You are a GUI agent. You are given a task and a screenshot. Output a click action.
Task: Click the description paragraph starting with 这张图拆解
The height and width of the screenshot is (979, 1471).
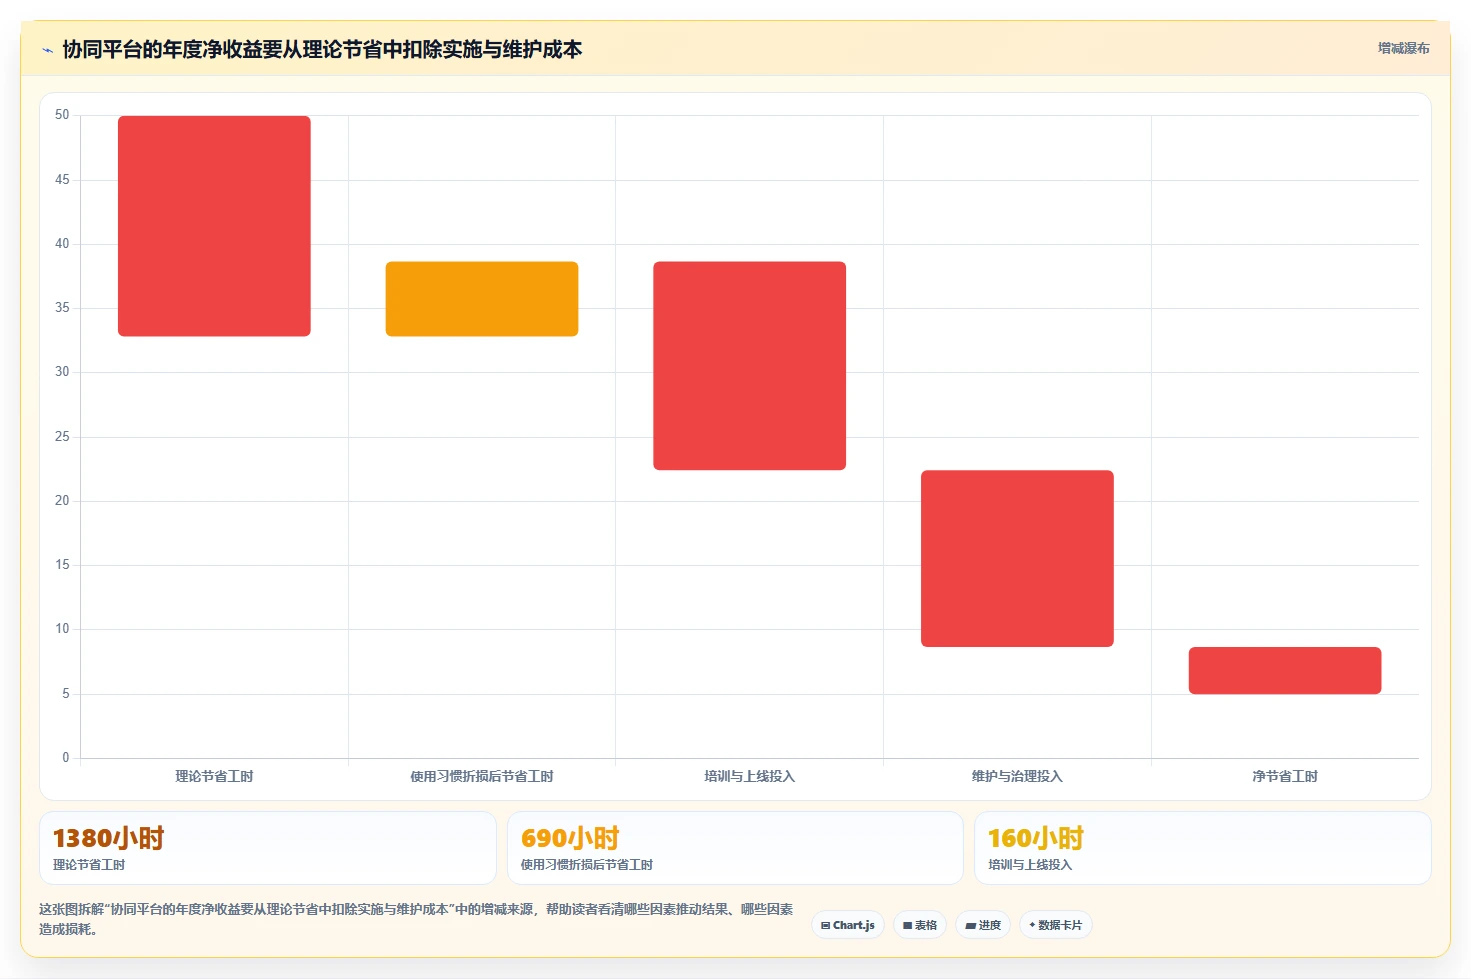coord(416,919)
